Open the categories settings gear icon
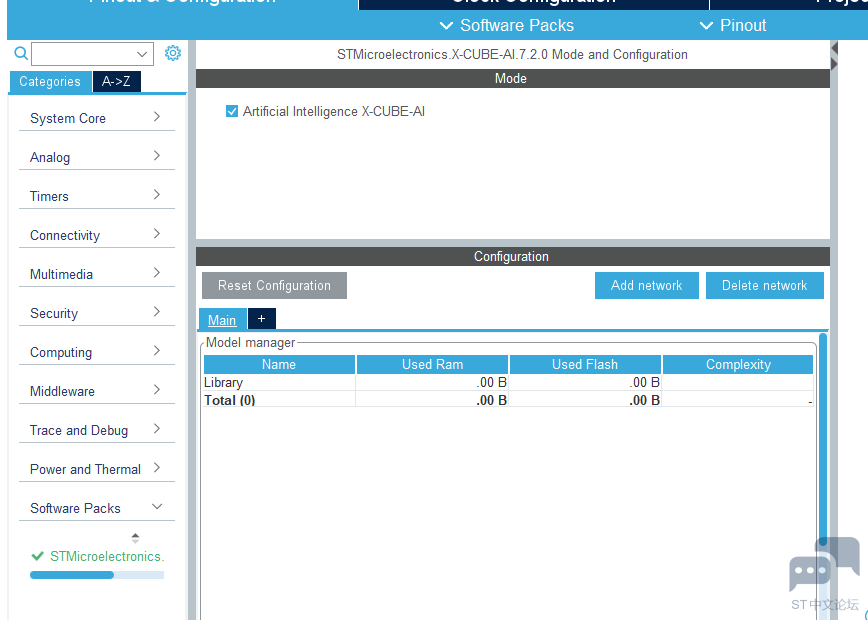 pyautogui.click(x=173, y=53)
